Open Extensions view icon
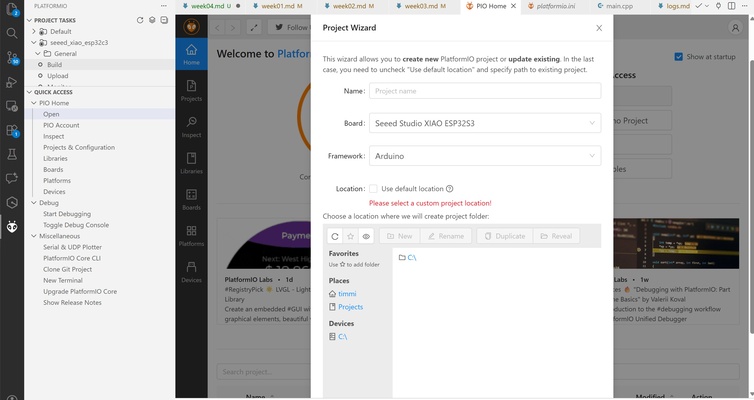 click(x=12, y=130)
